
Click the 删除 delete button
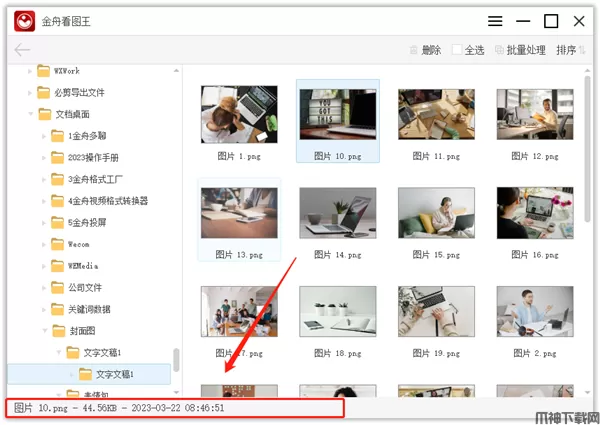426,50
